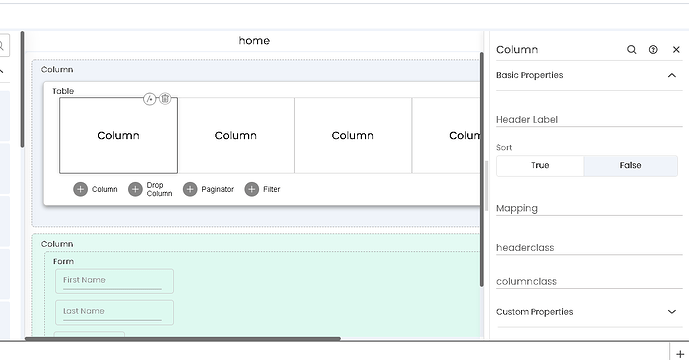Screen dimensions: 689x360
Task: Add a Column to the table
Action: click(x=80, y=189)
